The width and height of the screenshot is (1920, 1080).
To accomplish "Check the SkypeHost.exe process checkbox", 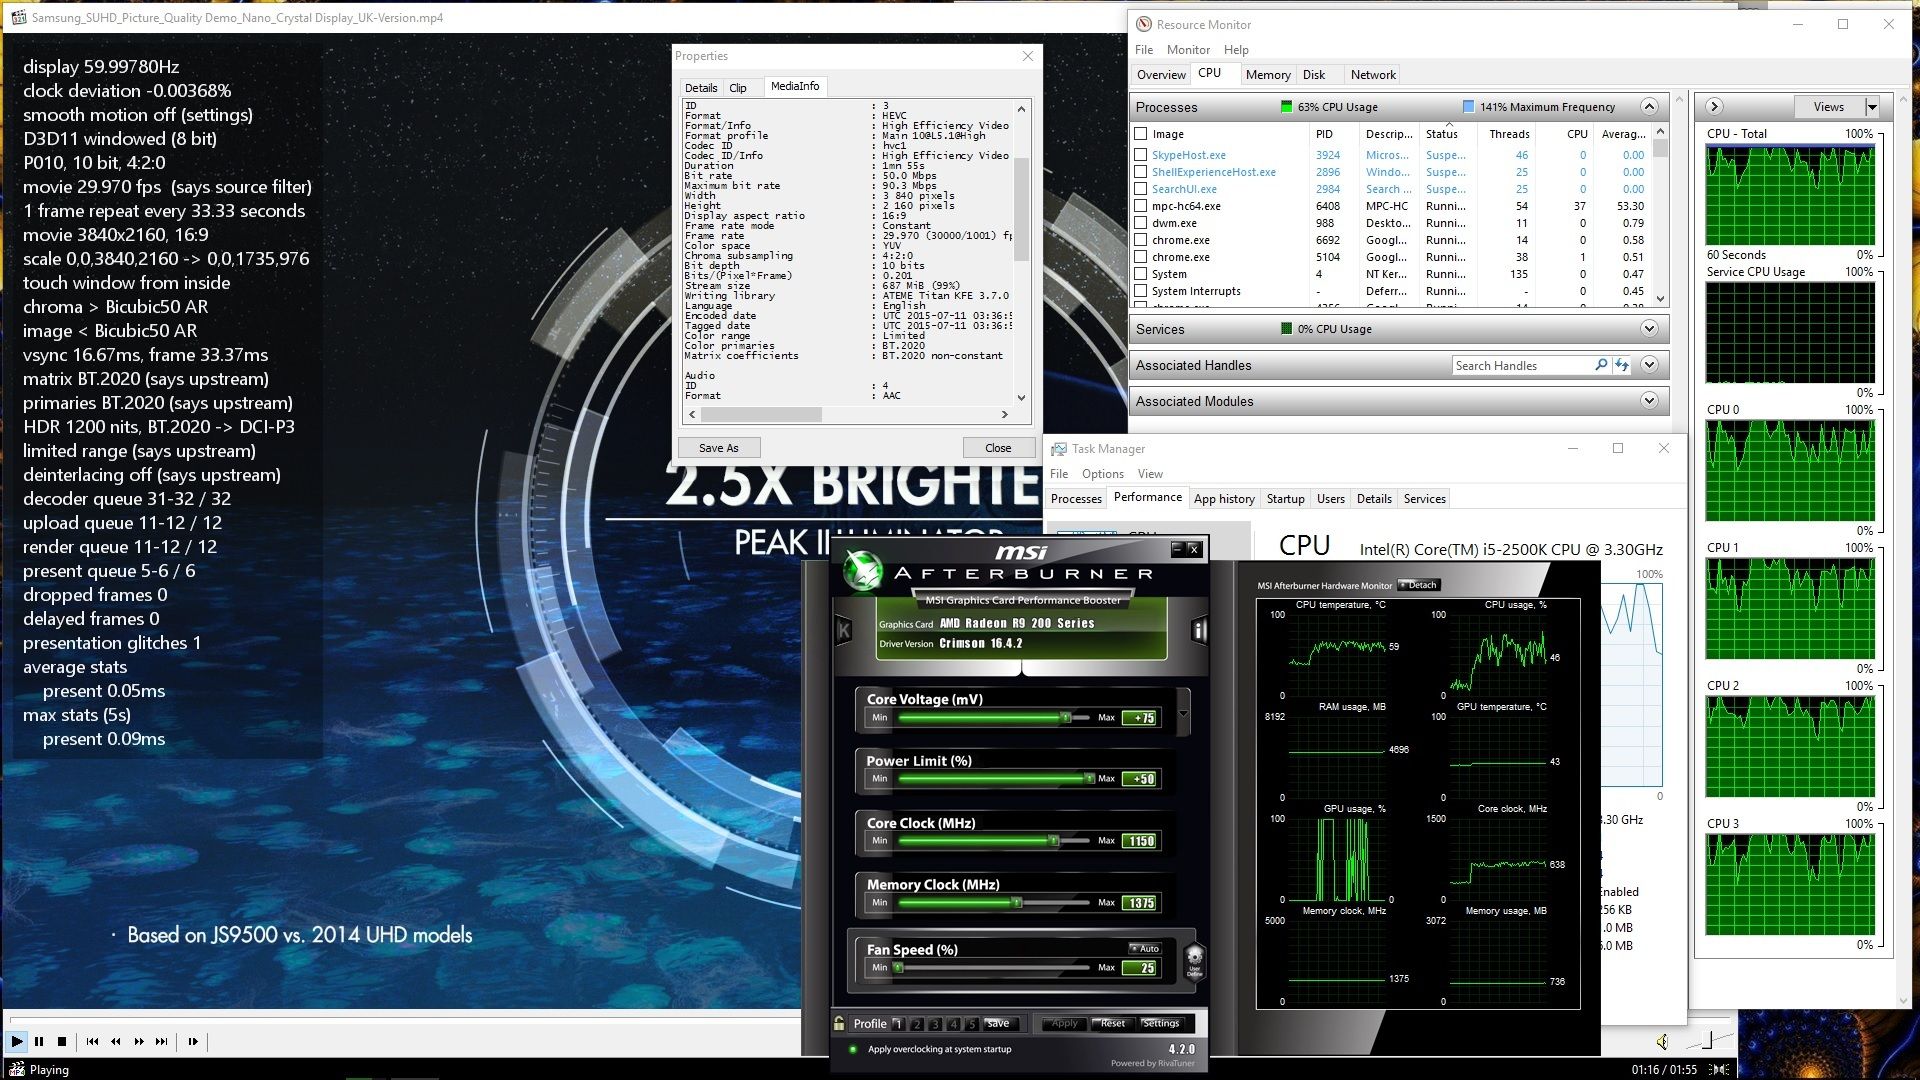I will (x=1140, y=155).
